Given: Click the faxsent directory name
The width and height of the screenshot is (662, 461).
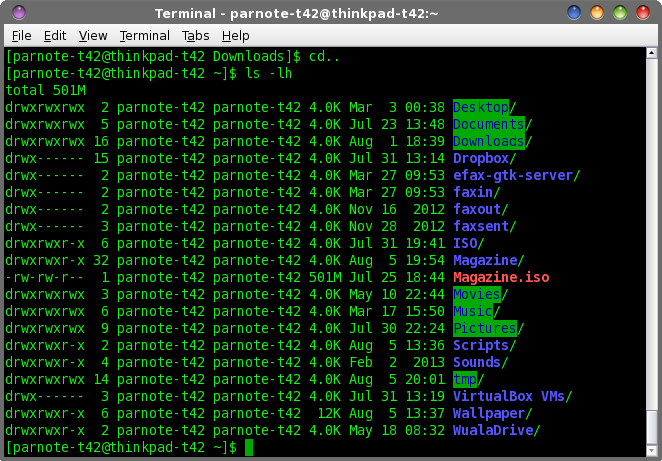Looking at the screenshot, I should (481, 226).
